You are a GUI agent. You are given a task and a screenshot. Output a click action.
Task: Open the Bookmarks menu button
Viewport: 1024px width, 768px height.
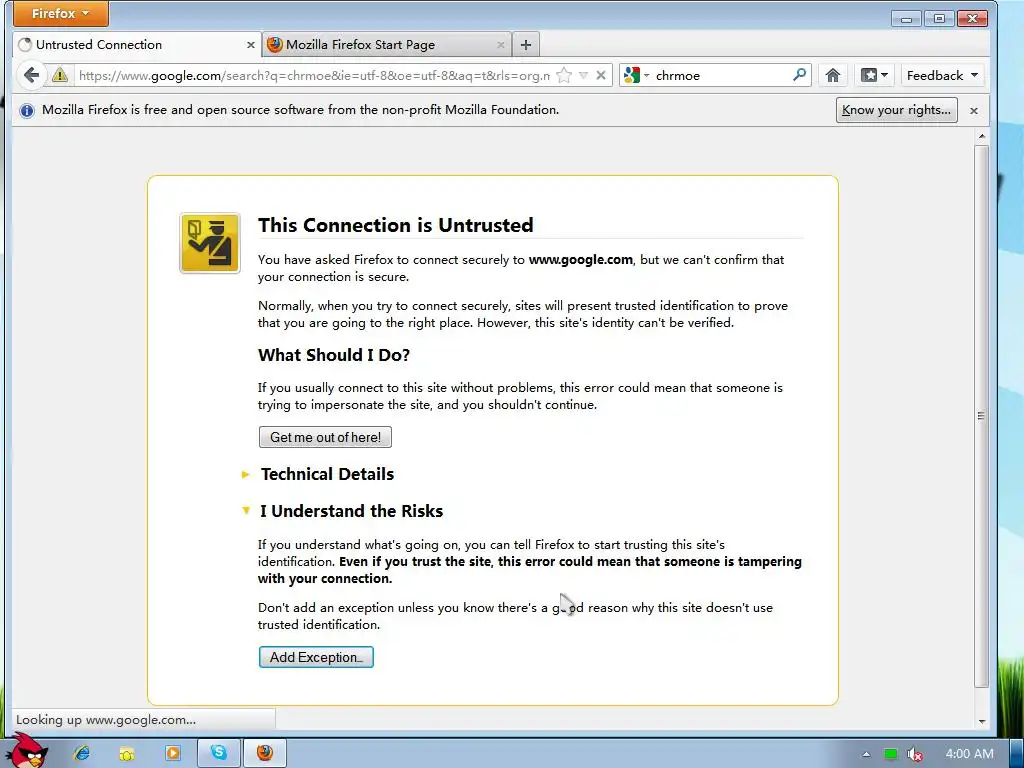click(874, 76)
